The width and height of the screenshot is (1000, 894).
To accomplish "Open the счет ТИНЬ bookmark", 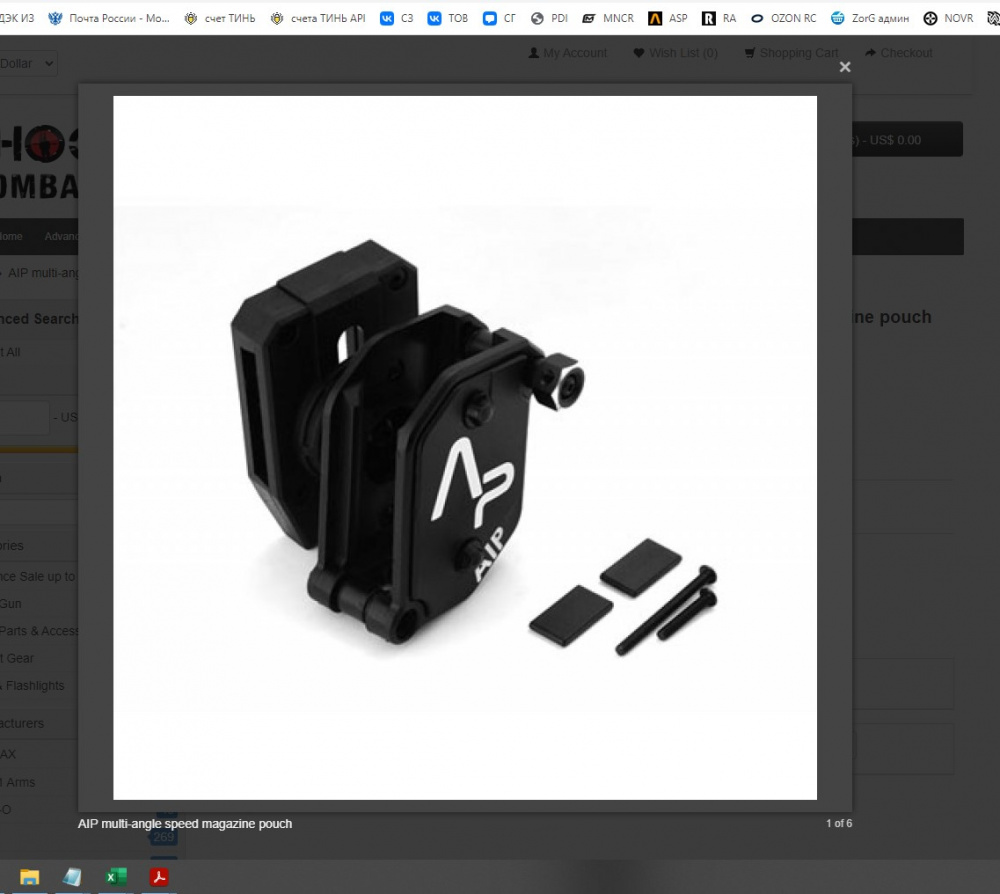I will click(x=219, y=18).
